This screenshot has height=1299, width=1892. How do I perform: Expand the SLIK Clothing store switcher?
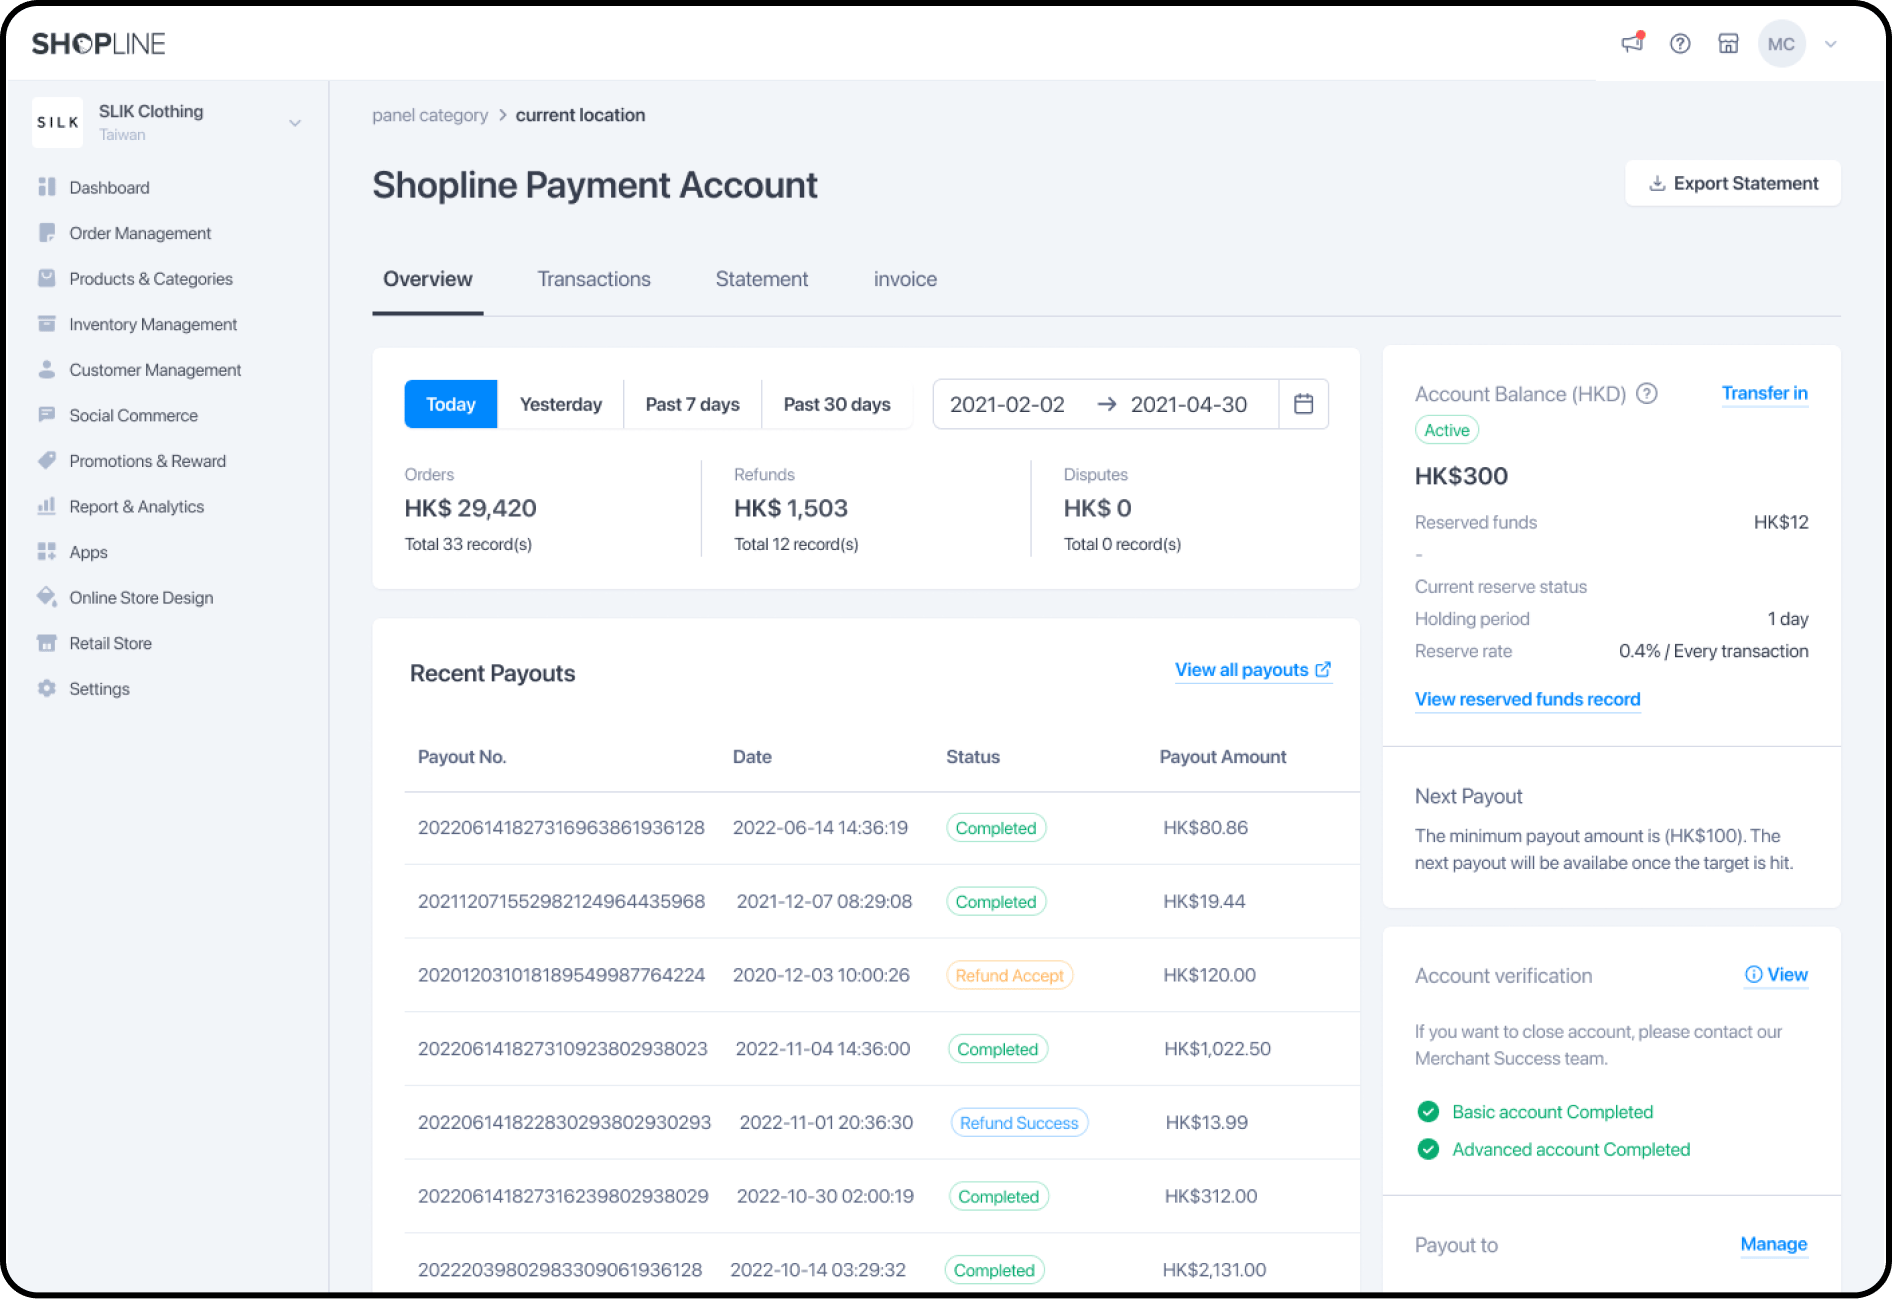tap(295, 123)
